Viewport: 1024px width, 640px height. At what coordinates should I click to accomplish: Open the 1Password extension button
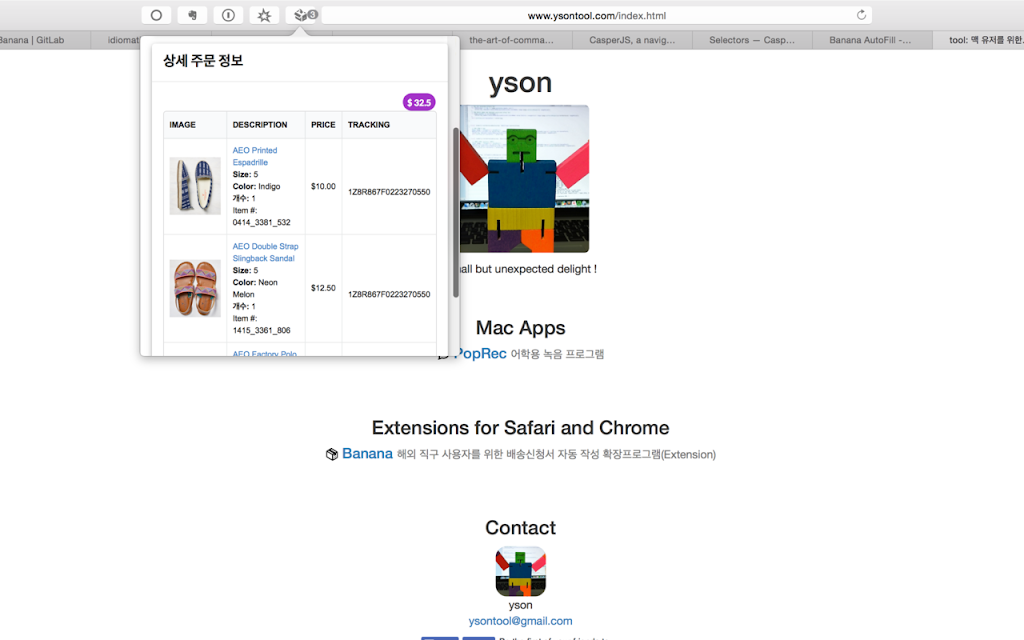(228, 15)
